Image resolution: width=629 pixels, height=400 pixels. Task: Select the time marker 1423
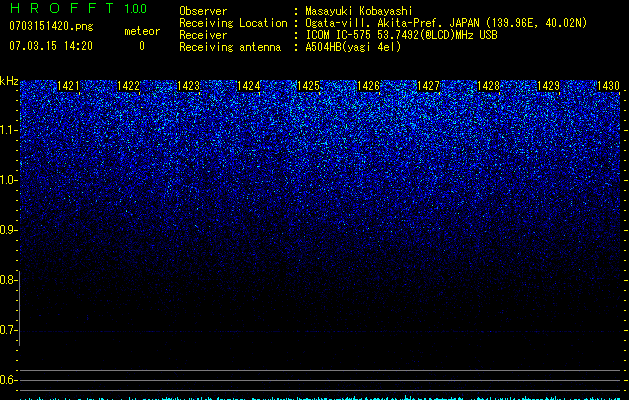188,86
